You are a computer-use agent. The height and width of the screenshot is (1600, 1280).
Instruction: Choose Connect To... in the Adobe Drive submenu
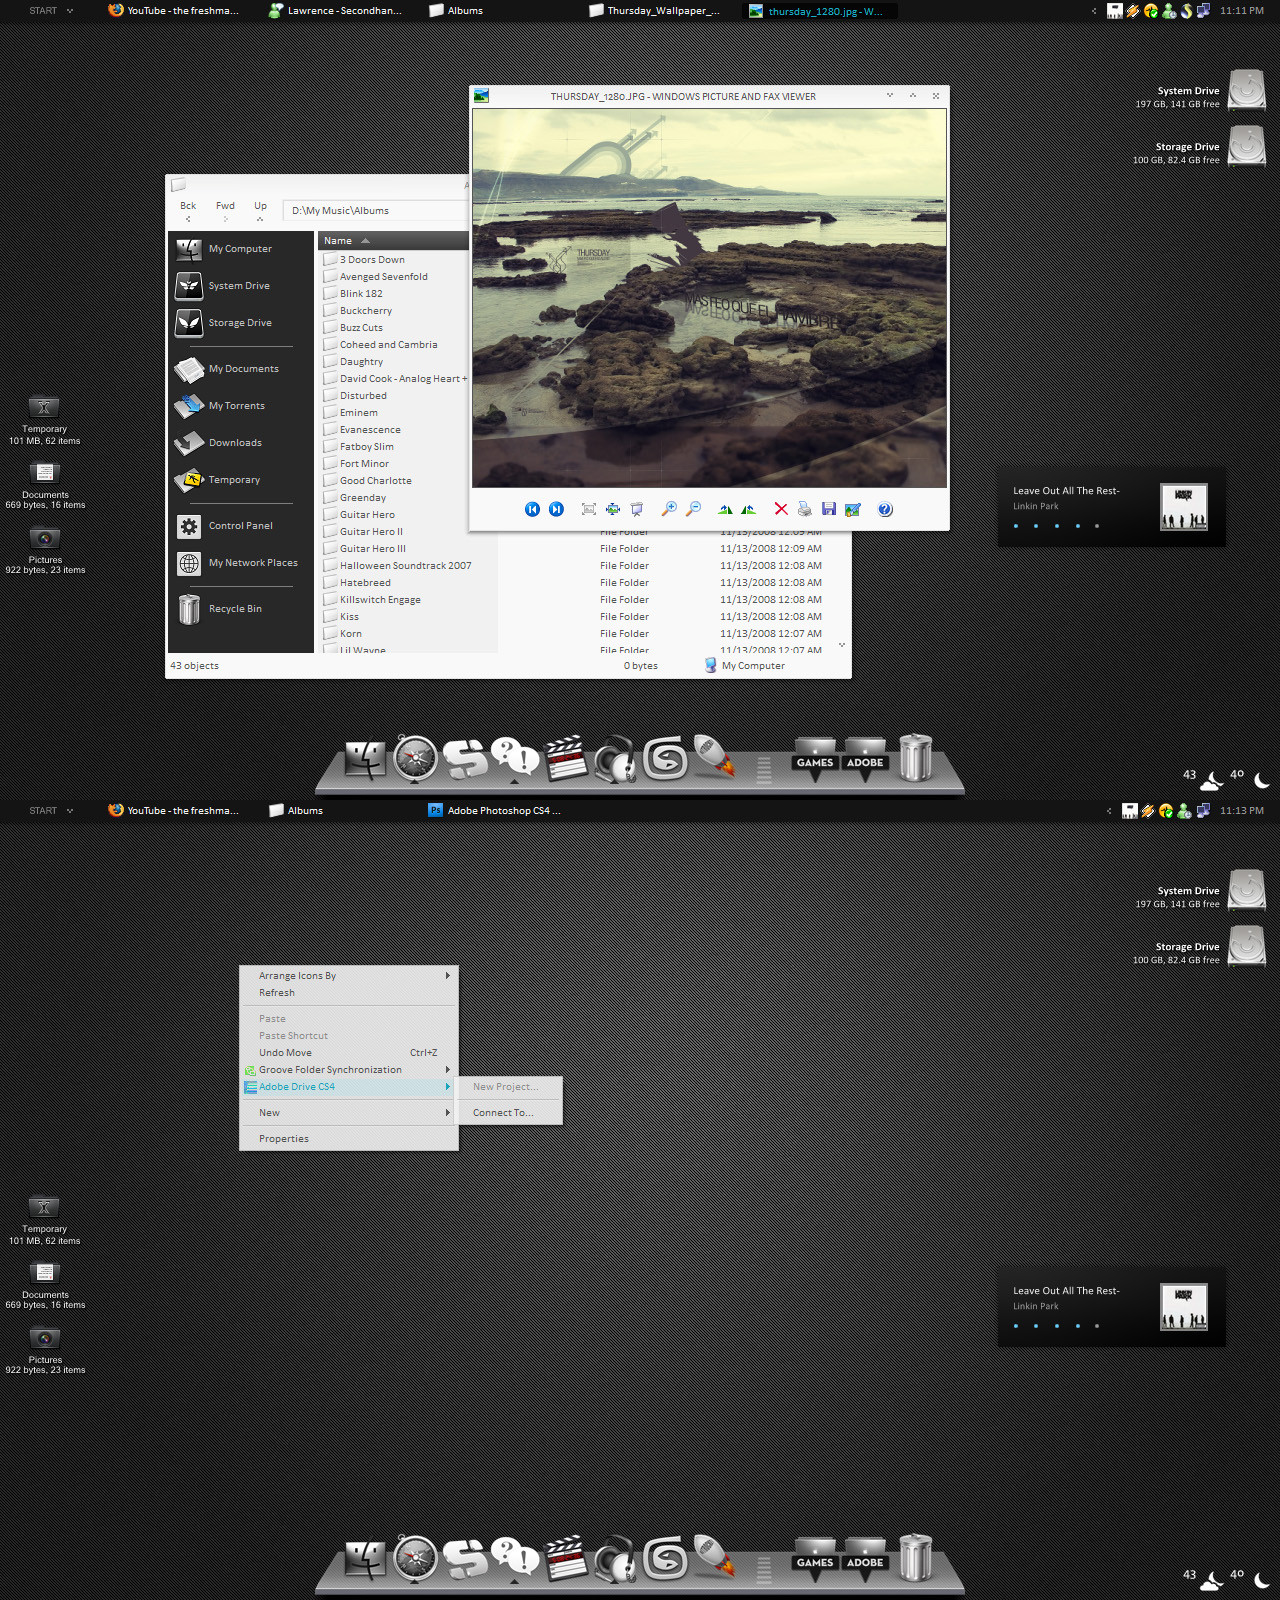click(x=510, y=1113)
